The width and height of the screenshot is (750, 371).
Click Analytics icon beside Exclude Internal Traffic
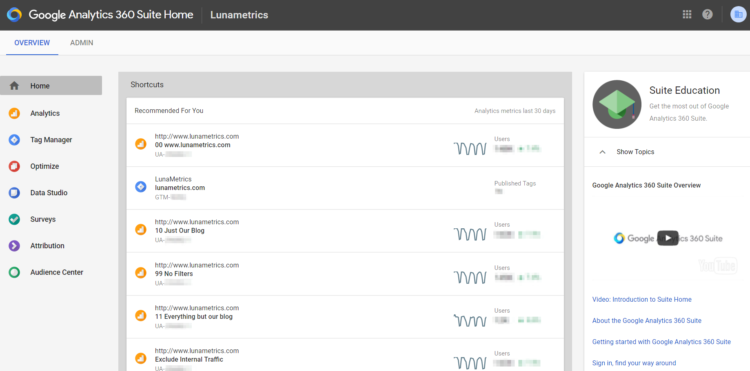pyautogui.click(x=141, y=358)
